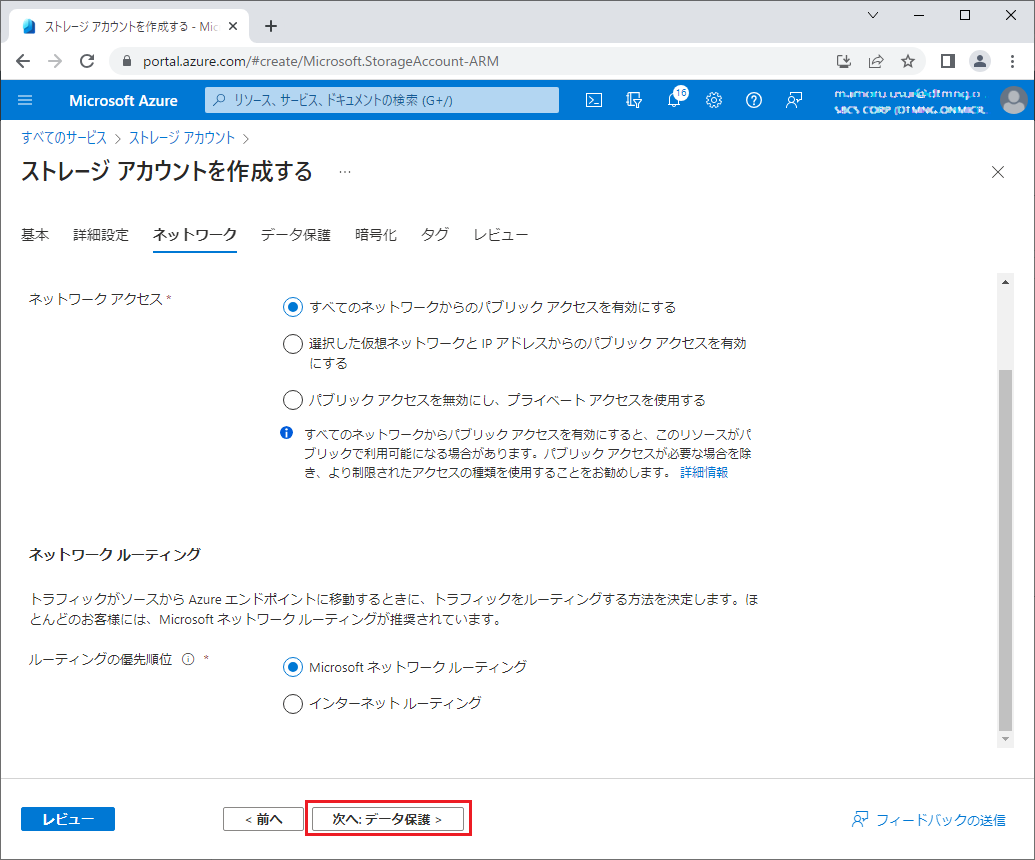This screenshot has width=1035, height=860.
Task: Open the account profile avatar
Action: 1013,100
